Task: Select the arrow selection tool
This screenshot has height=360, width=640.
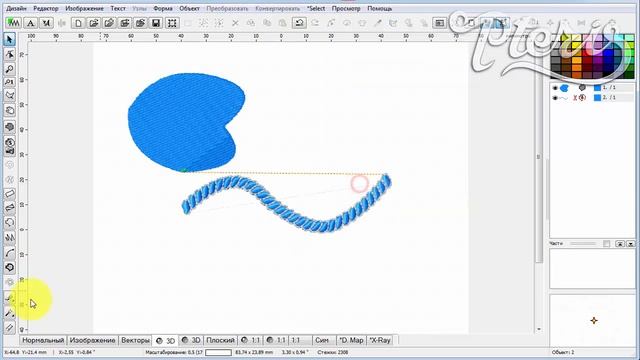Action: coord(9,39)
